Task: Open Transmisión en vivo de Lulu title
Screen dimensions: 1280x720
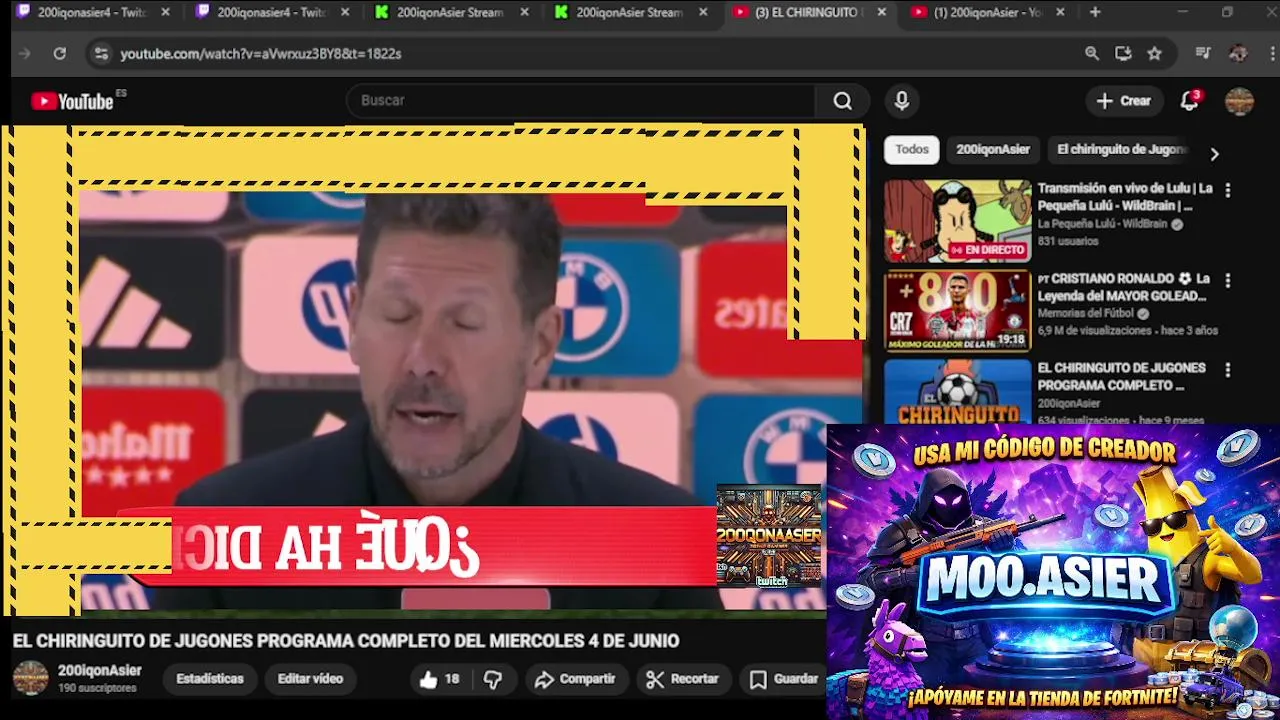Action: click(x=1125, y=197)
